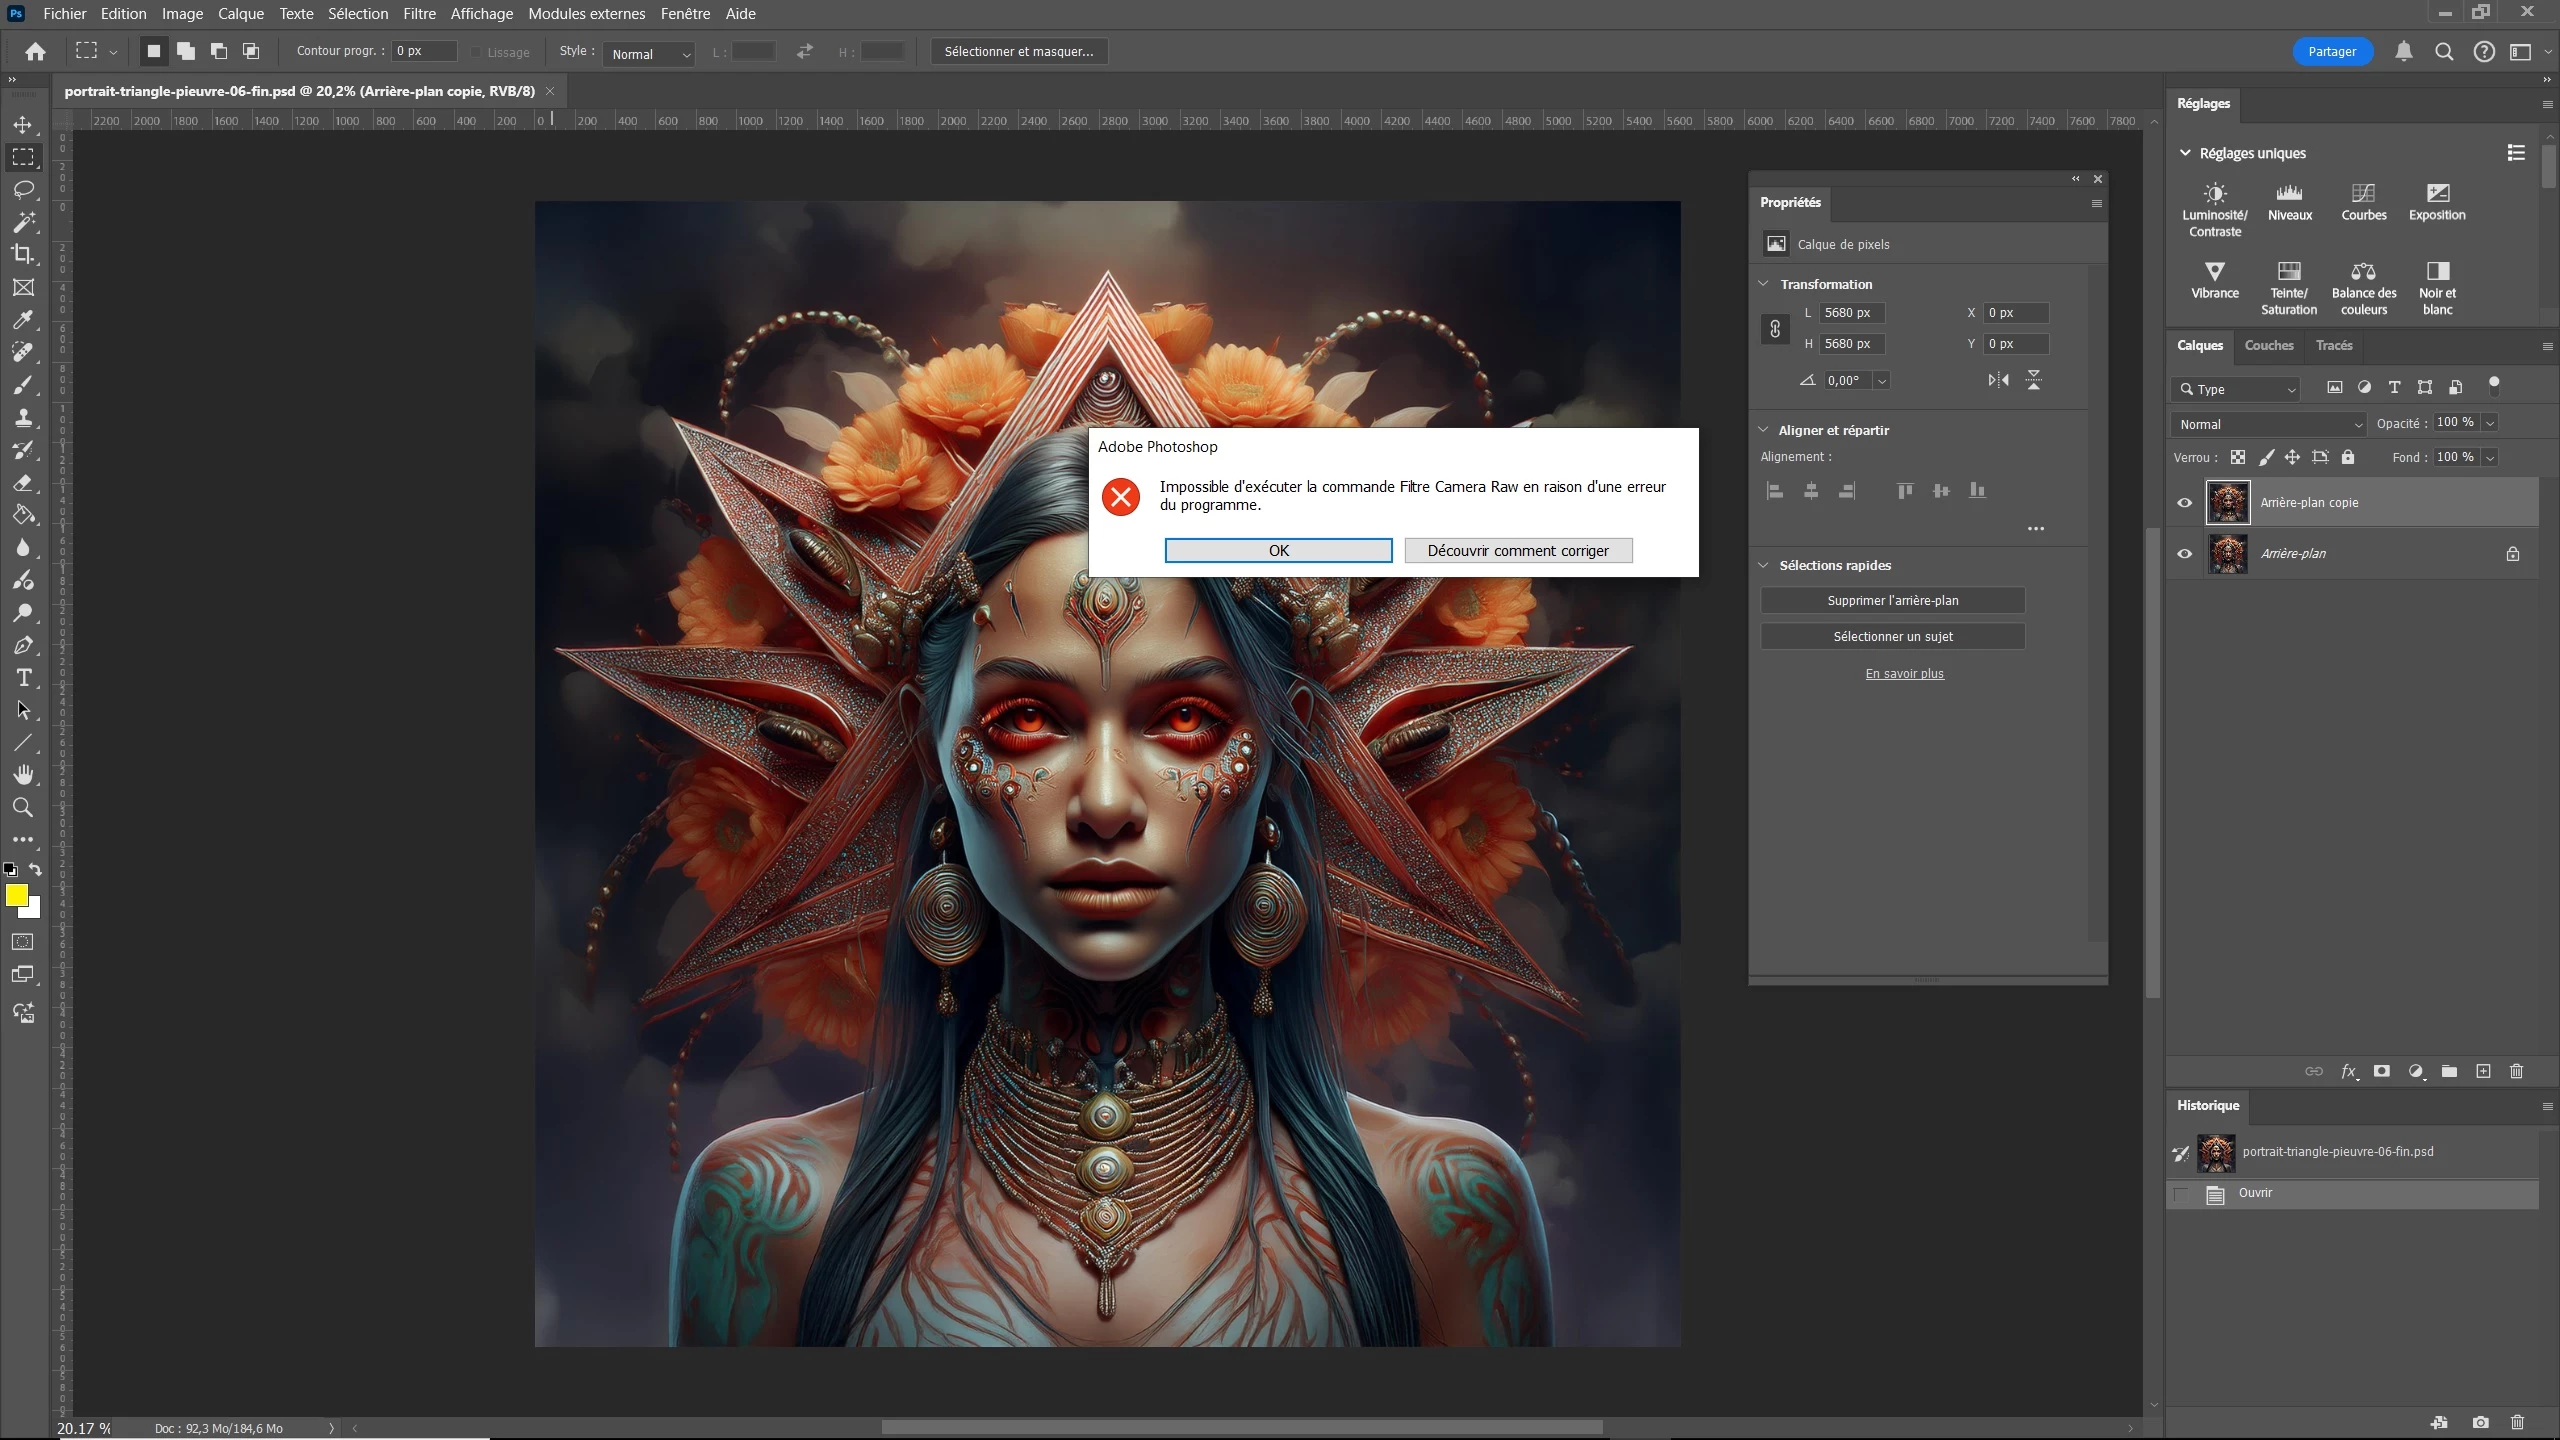Open the Style dropdown in options bar
The width and height of the screenshot is (2560, 1440).
[650, 53]
